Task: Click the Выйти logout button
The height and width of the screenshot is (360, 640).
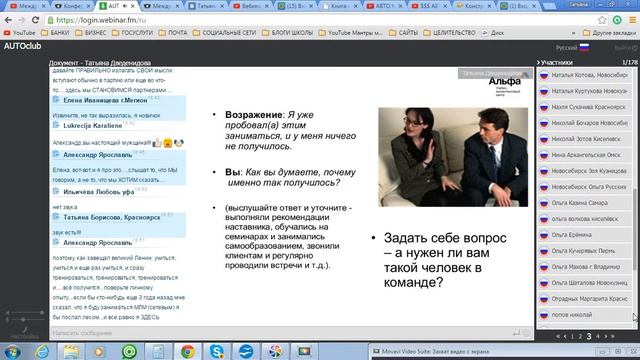Action: [x=626, y=48]
